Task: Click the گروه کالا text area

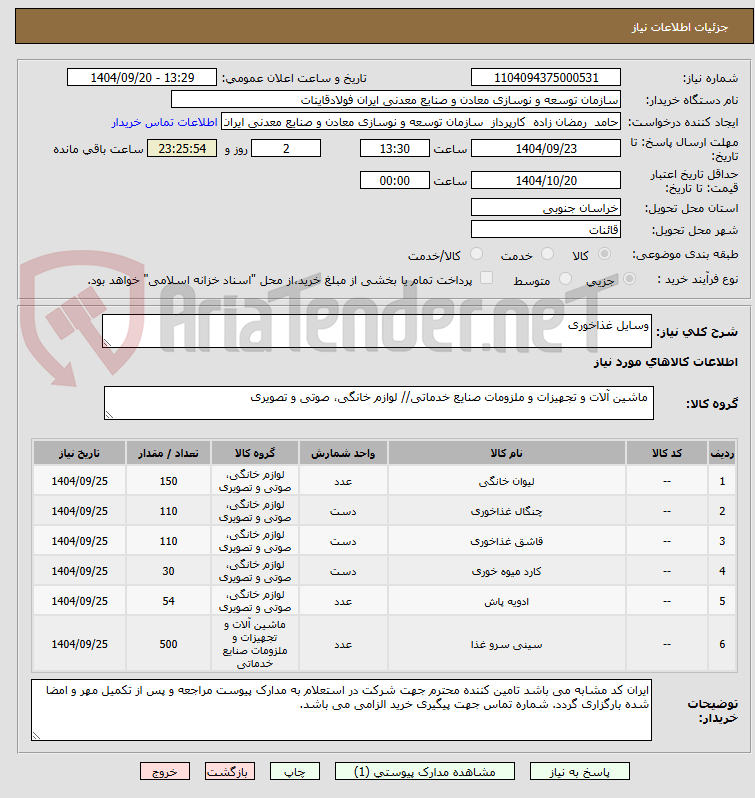Action: pyautogui.click(x=379, y=403)
